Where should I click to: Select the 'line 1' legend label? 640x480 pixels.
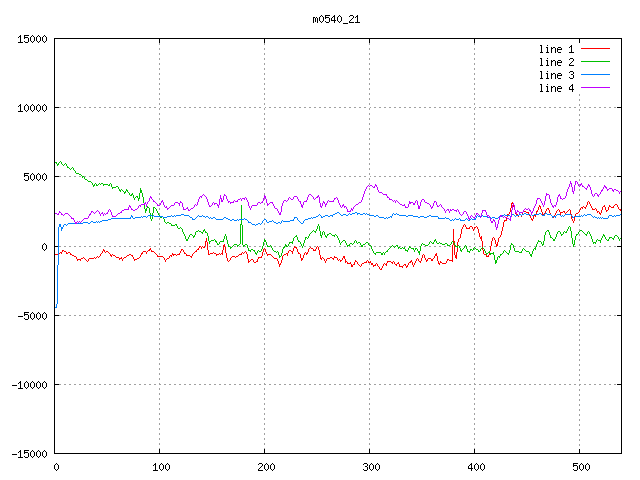click(556, 49)
